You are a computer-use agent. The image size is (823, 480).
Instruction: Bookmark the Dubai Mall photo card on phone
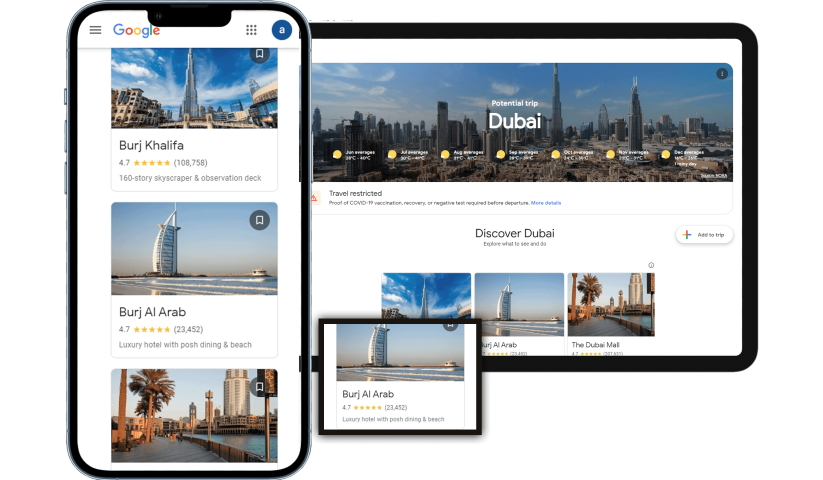tap(259, 387)
